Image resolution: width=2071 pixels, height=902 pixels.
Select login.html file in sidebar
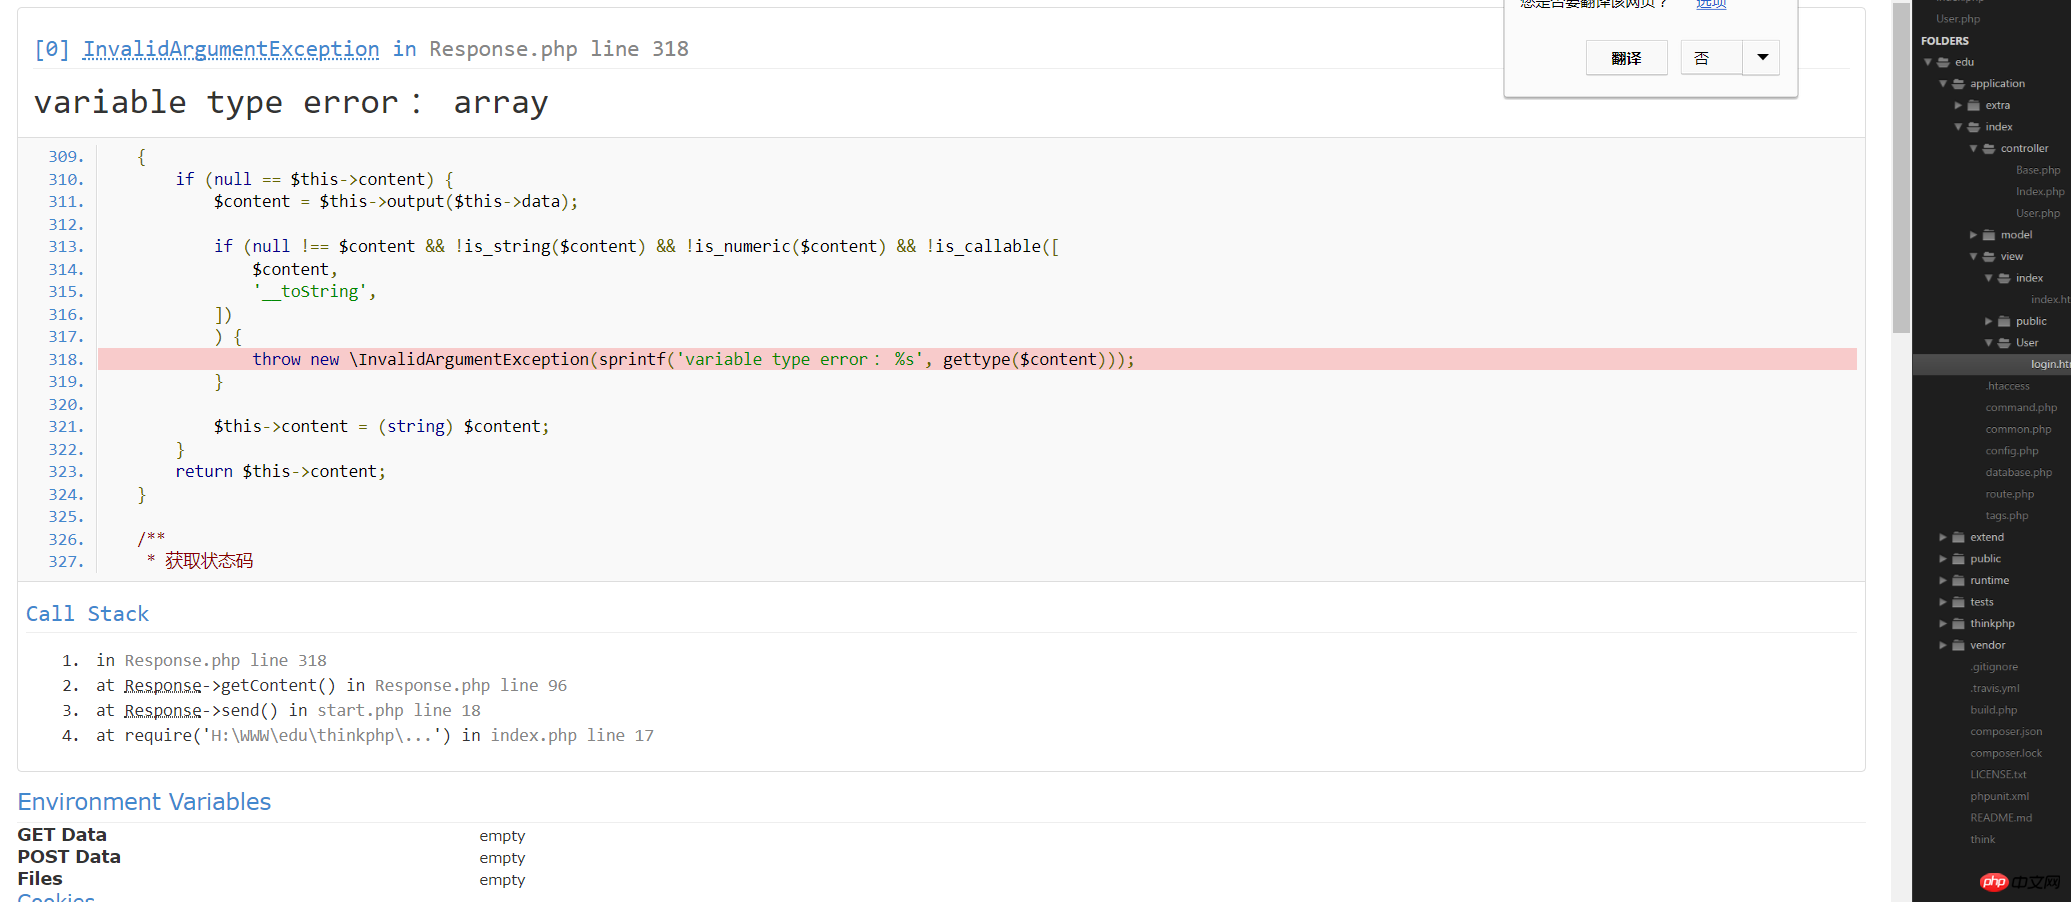point(2050,364)
